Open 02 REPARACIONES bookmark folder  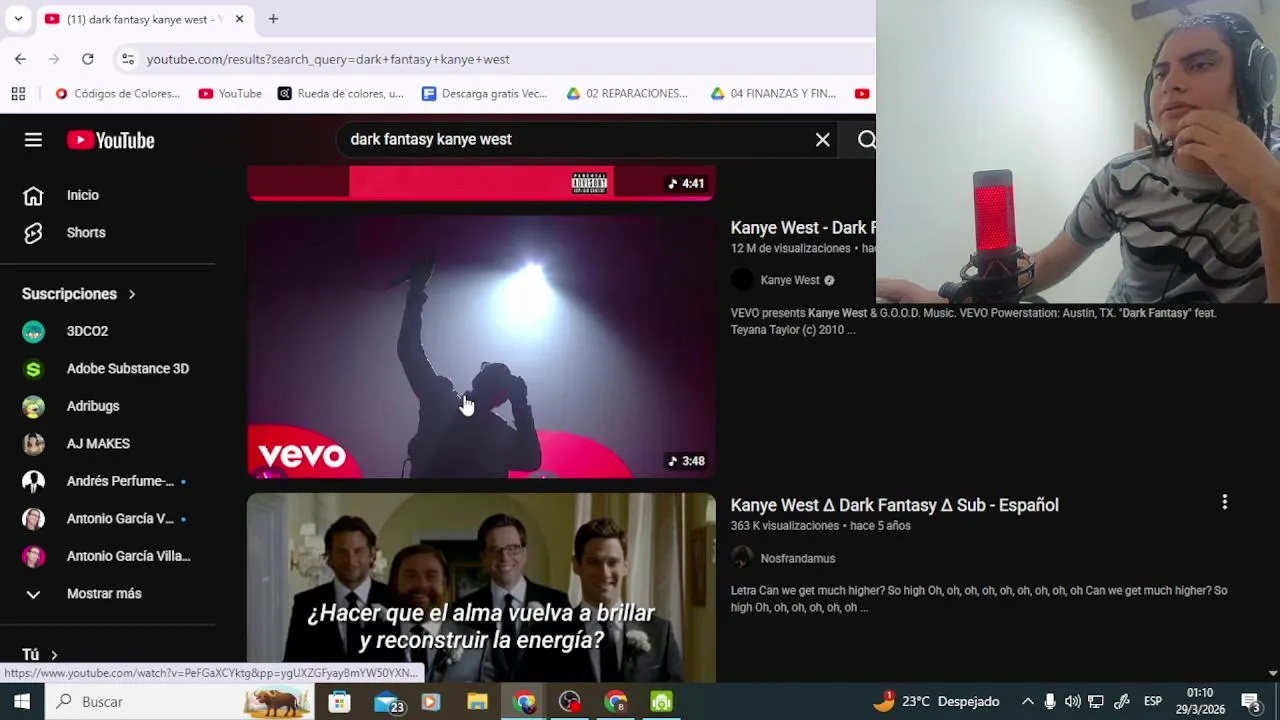tap(627, 93)
